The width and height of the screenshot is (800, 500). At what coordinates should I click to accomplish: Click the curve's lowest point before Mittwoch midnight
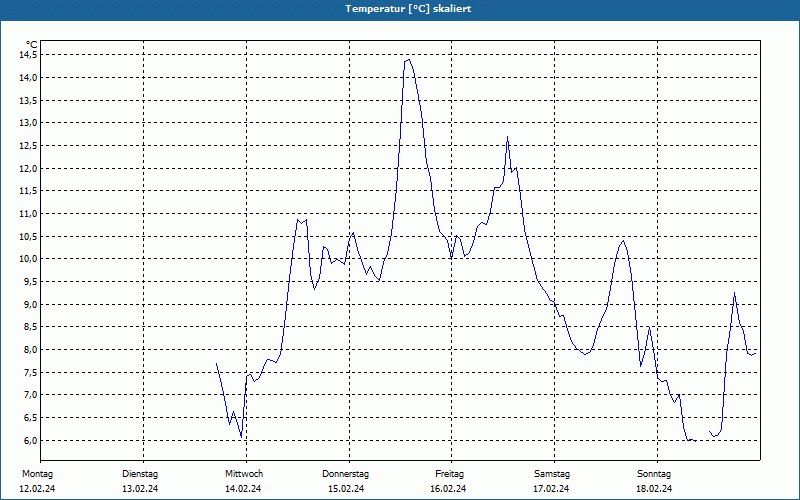[241, 437]
